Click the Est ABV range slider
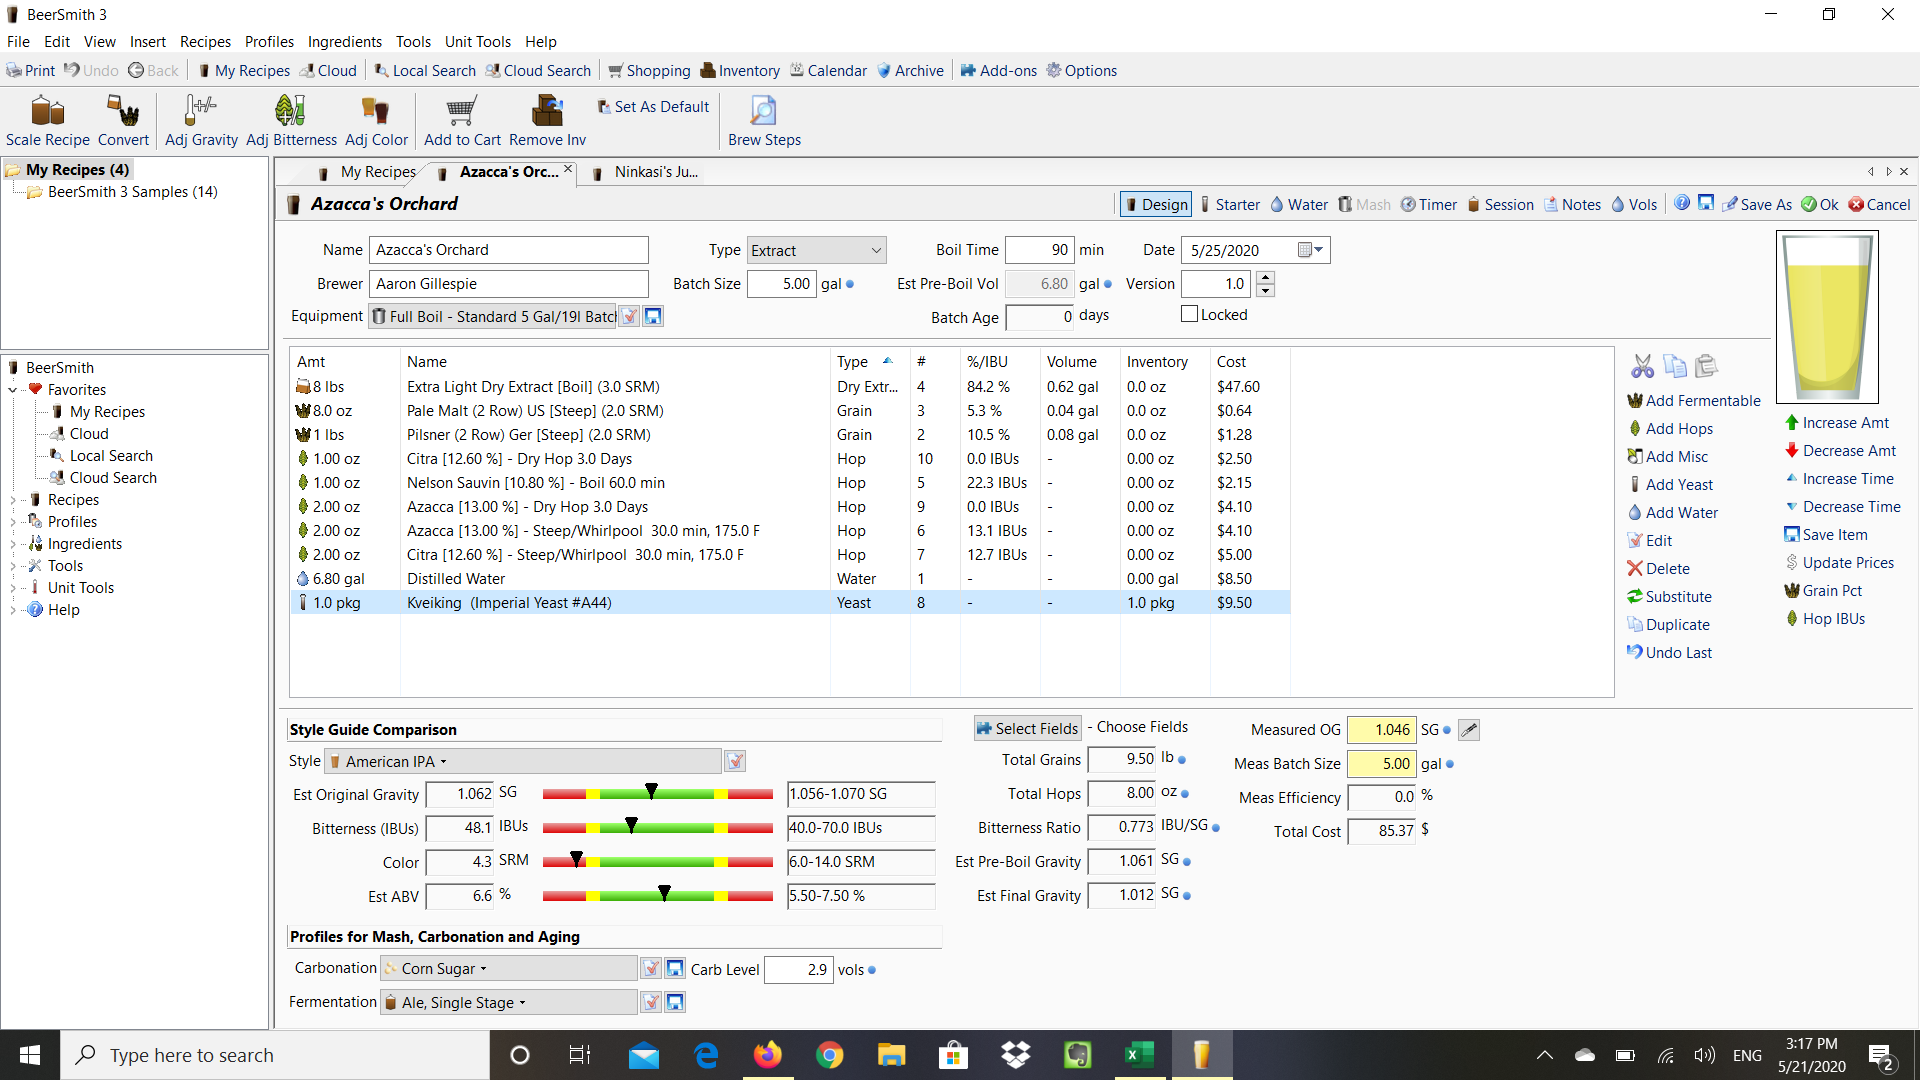Screen dimensions: 1920x1080 point(657,896)
